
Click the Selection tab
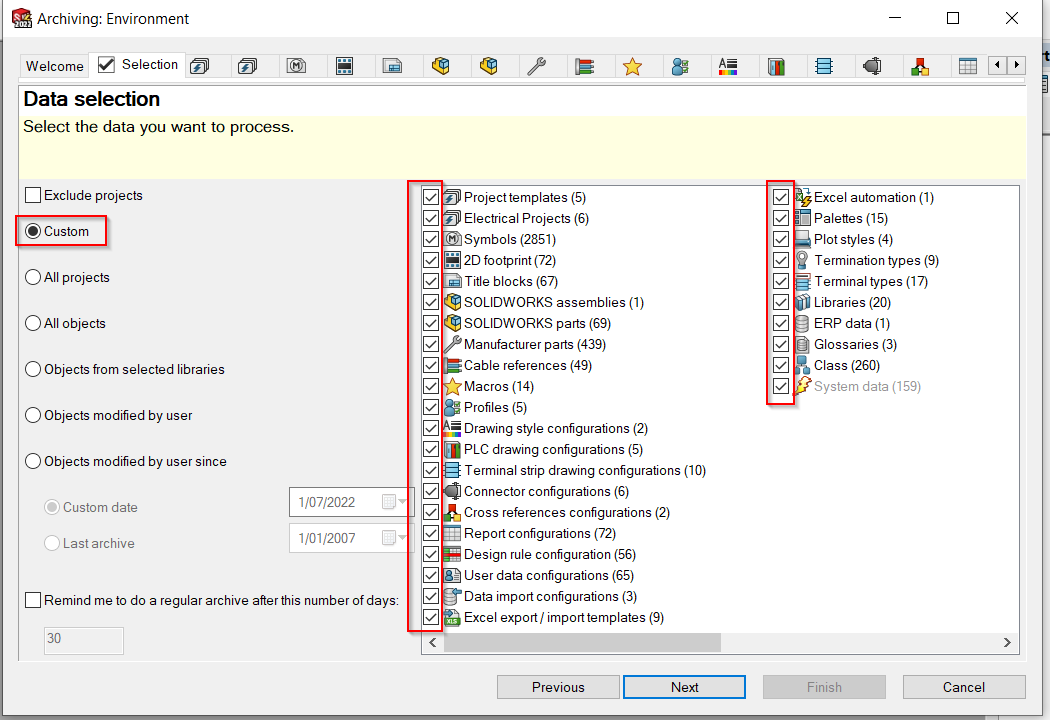tap(138, 65)
